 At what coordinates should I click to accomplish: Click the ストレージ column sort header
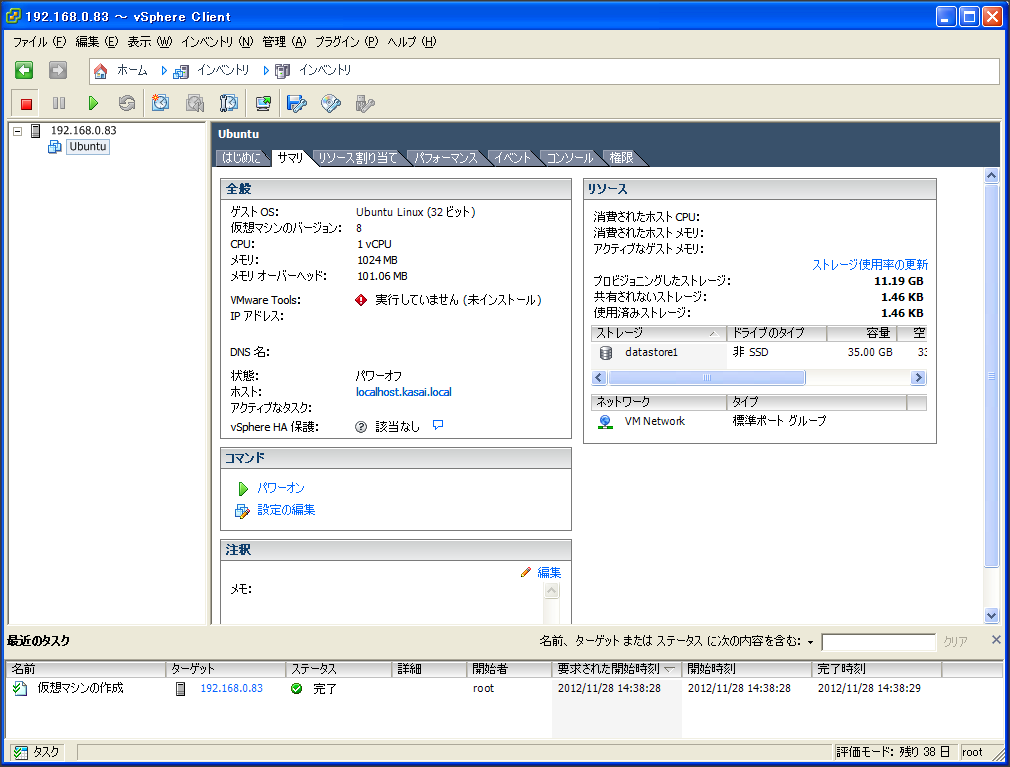(x=658, y=333)
